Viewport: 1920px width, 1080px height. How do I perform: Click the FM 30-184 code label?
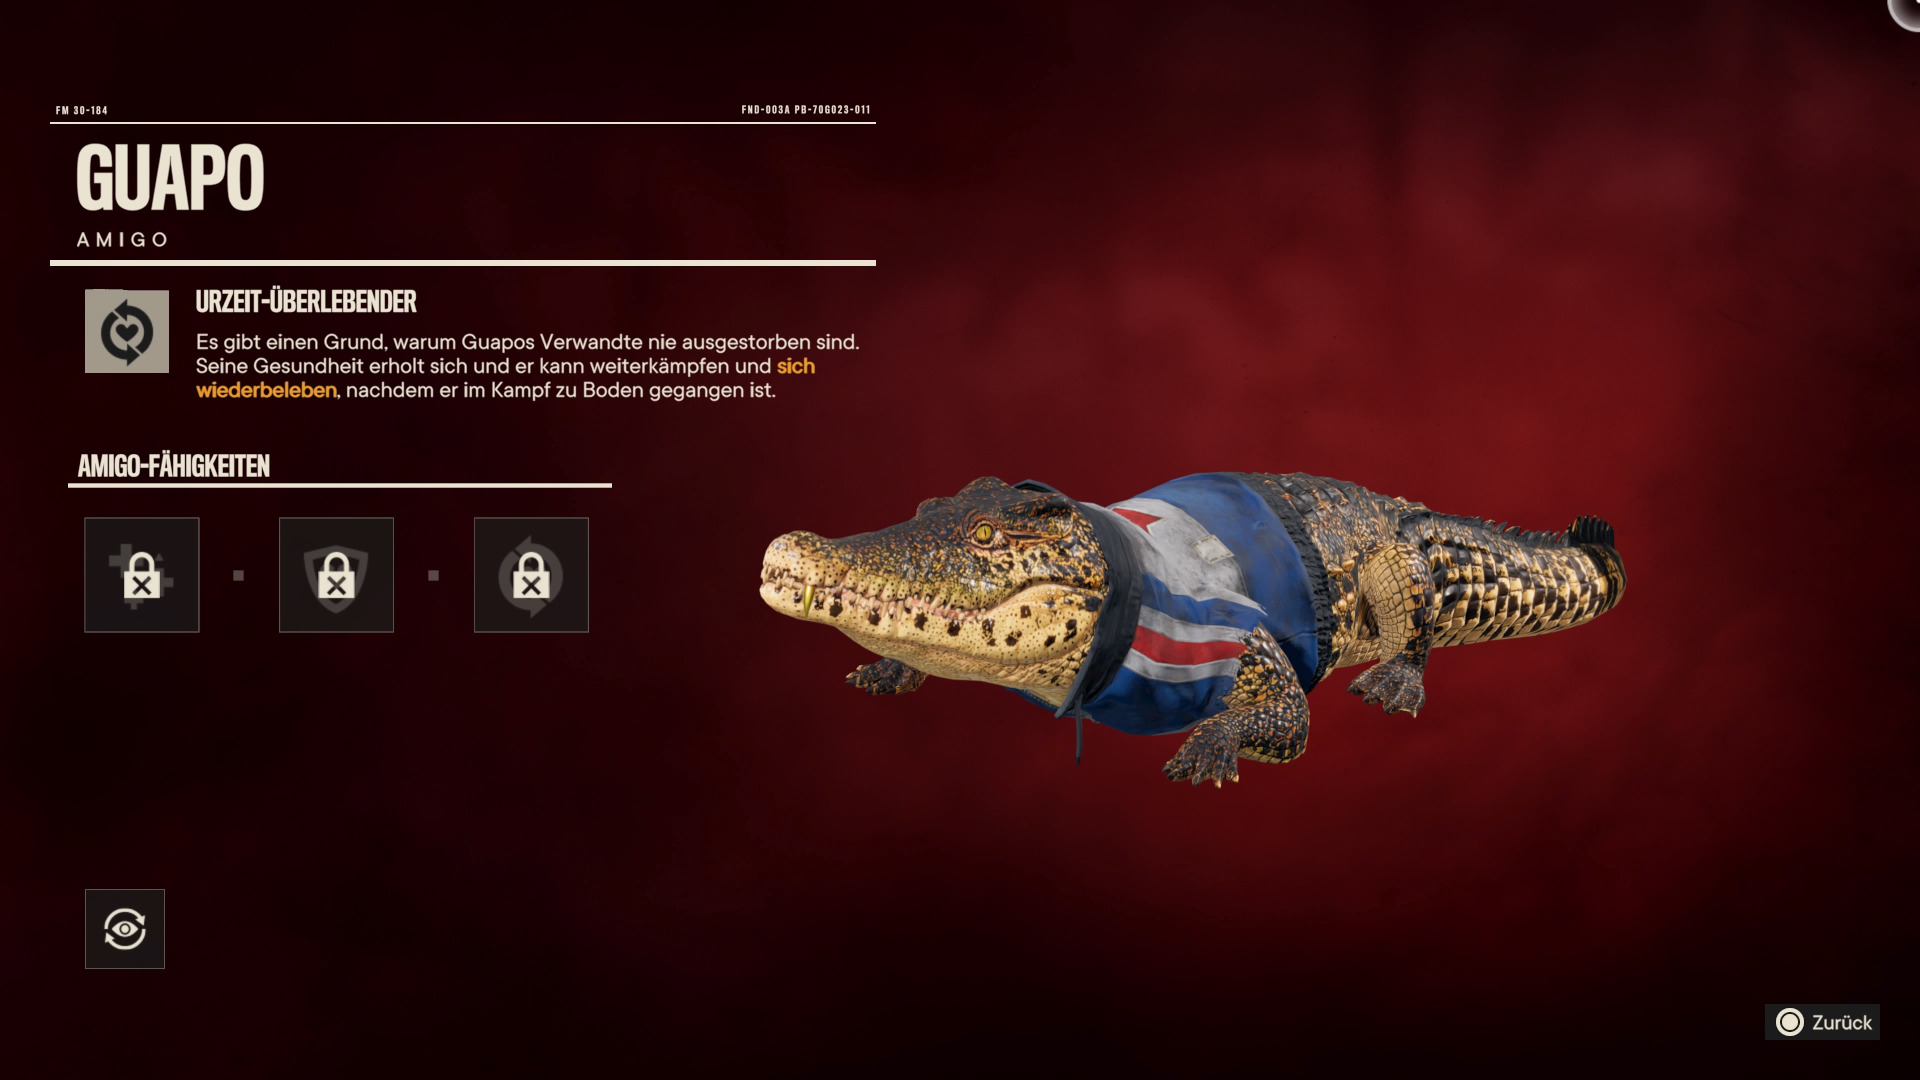(82, 110)
